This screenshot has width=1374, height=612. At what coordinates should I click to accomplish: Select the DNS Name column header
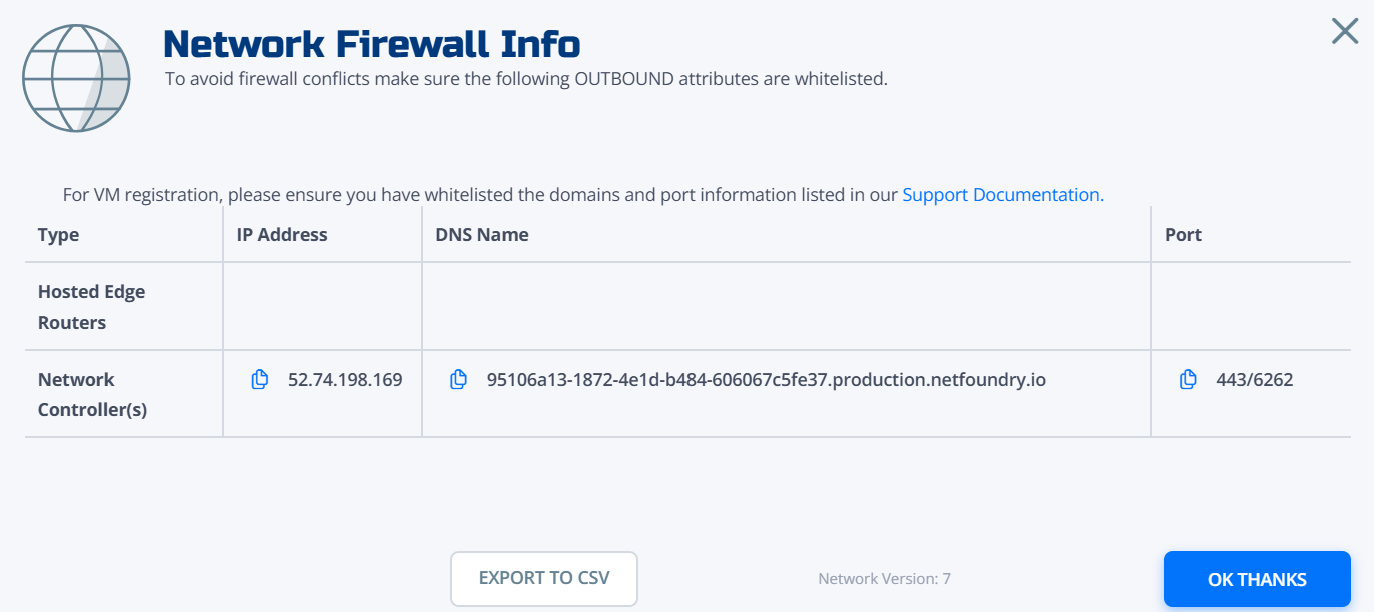click(482, 235)
